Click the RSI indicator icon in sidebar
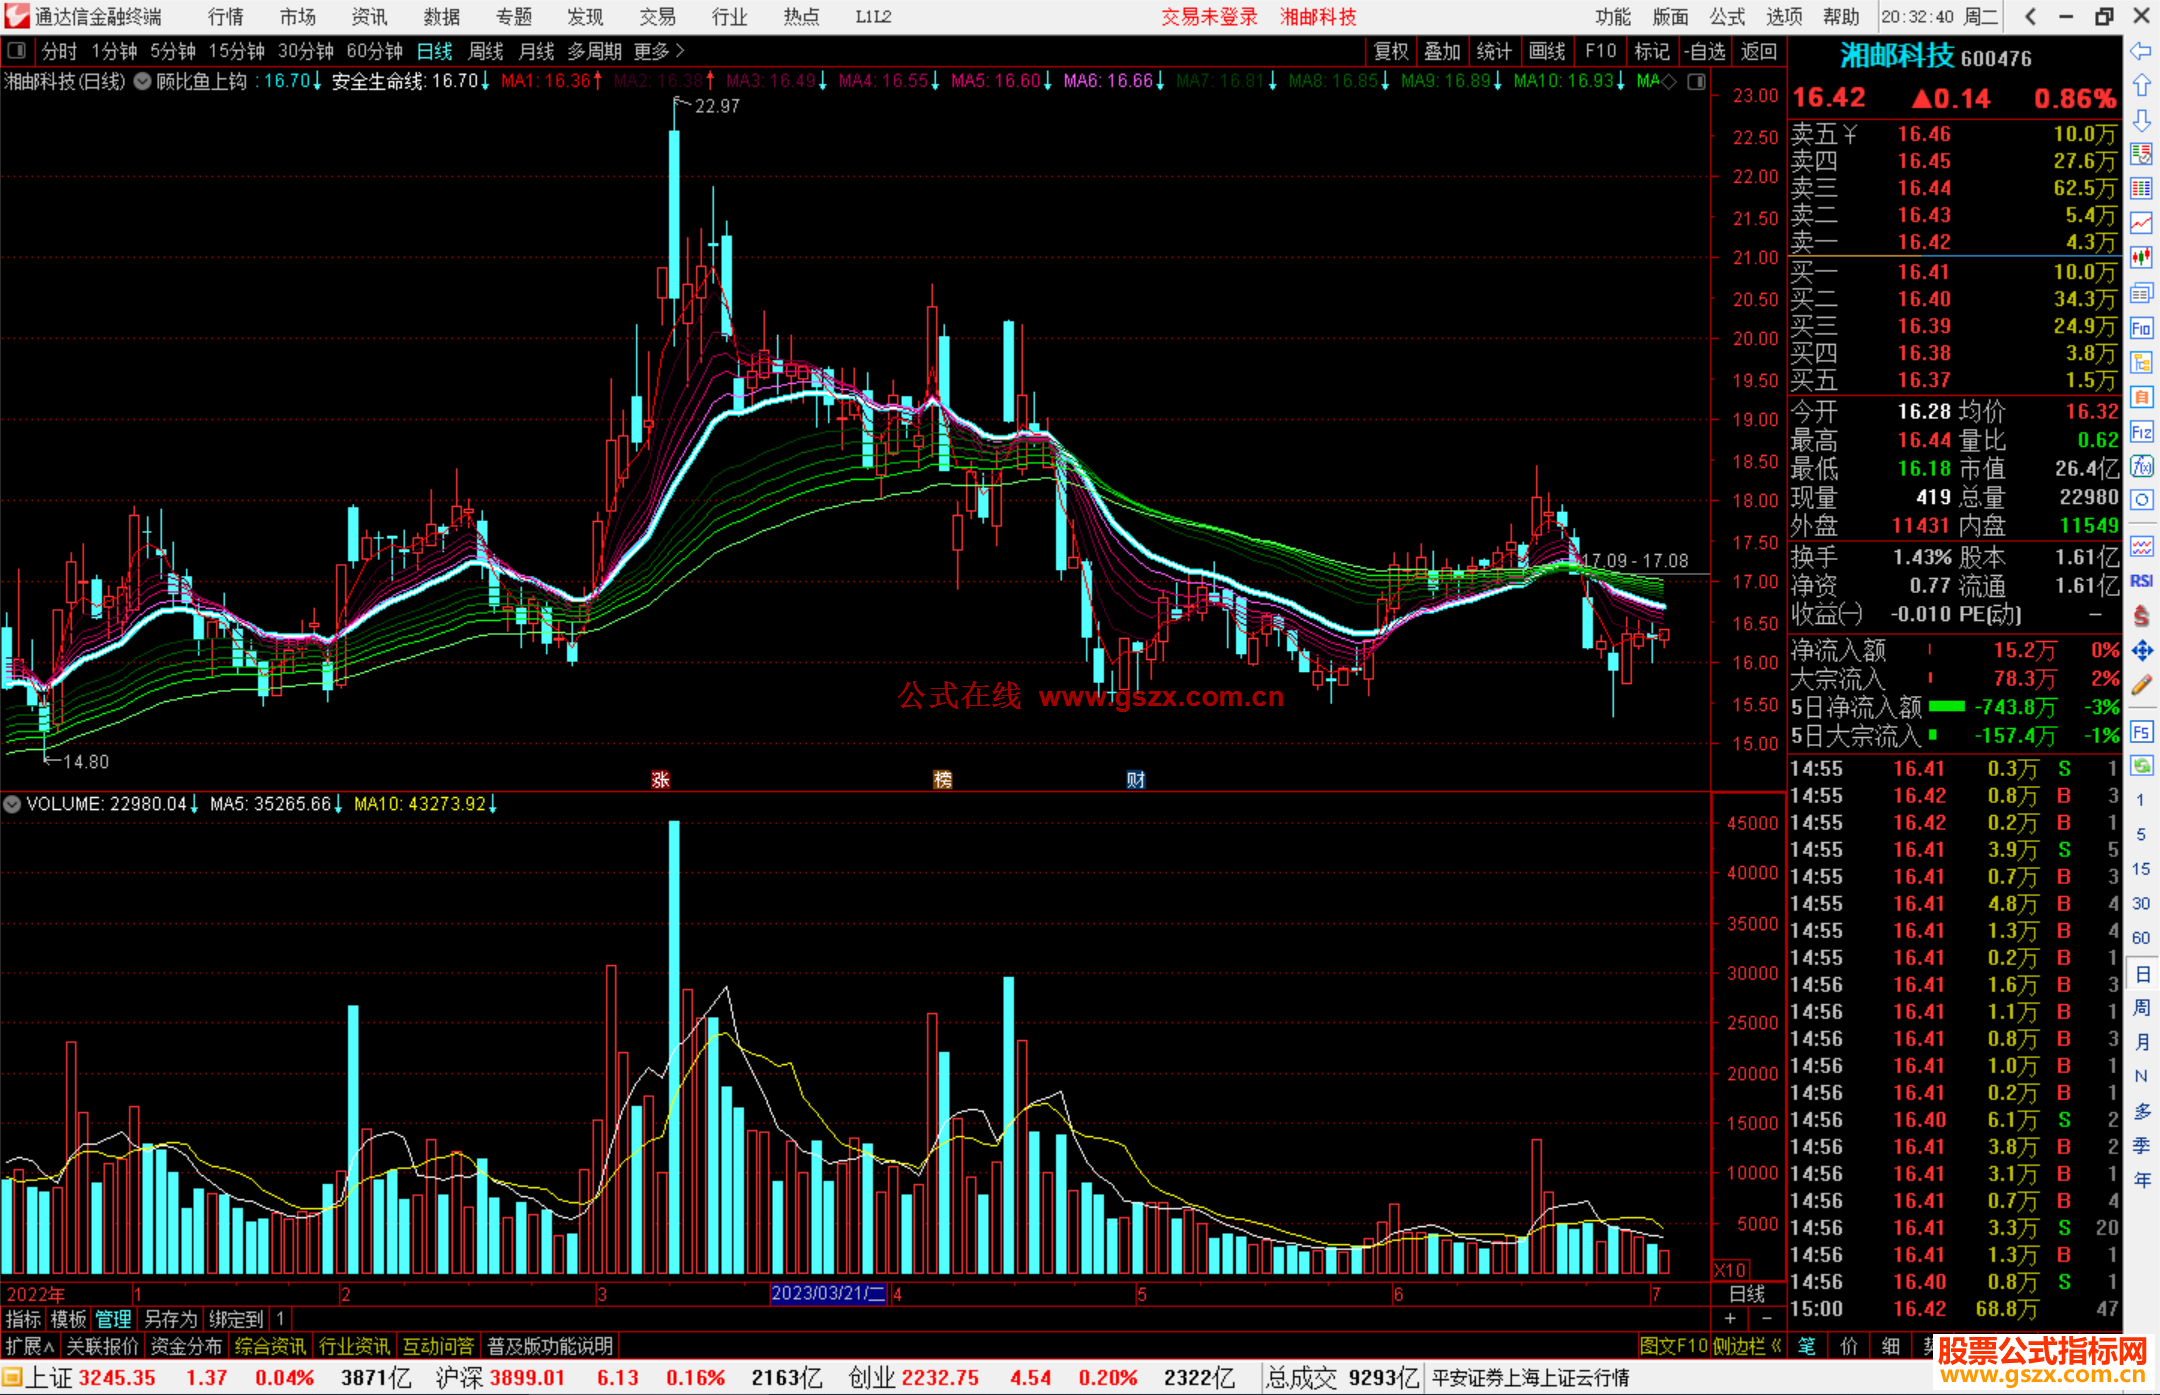The image size is (2160, 1395). pyautogui.click(x=2141, y=581)
